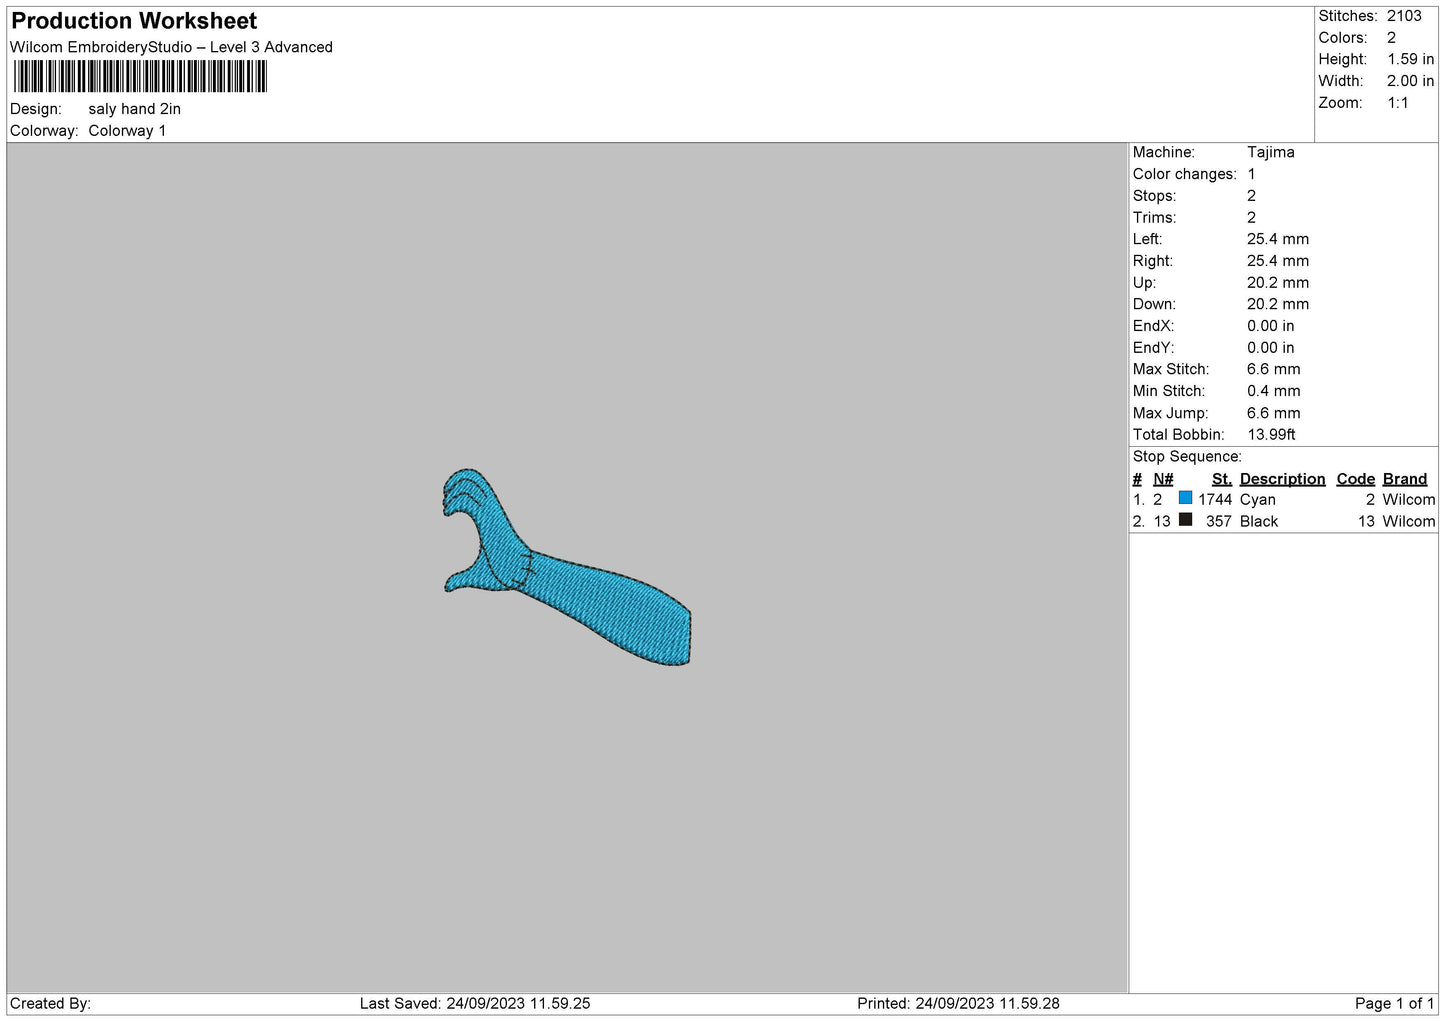The image size is (1445, 1021).
Task: Click the Right value '25.4 mm'
Action: 1277,261
